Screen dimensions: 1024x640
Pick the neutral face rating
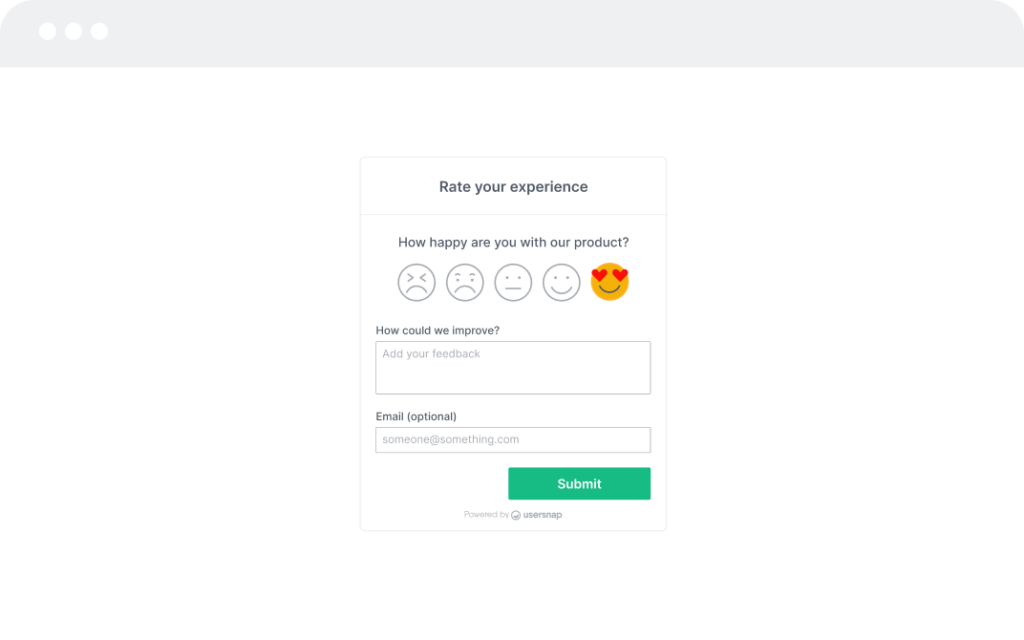coord(513,281)
